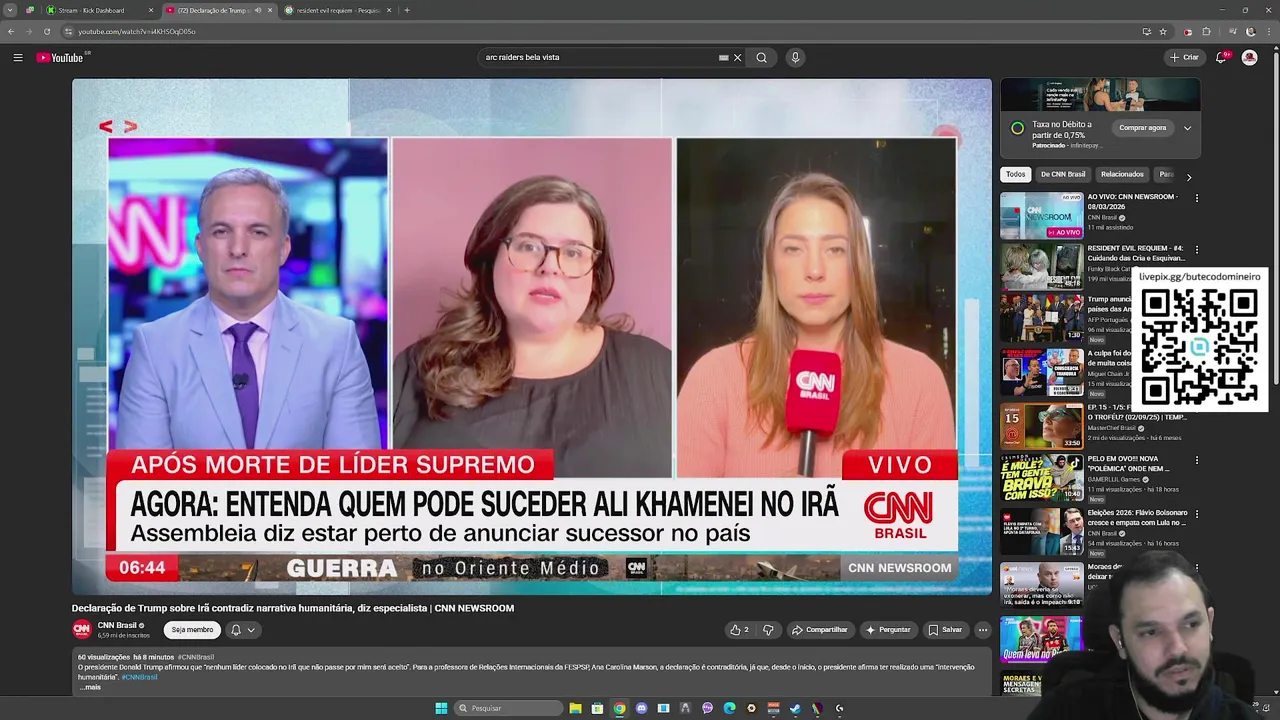The height and width of the screenshot is (720, 1280).
Task: Click the video title Declaração de Trump sobre Irã
Action: (x=293, y=608)
